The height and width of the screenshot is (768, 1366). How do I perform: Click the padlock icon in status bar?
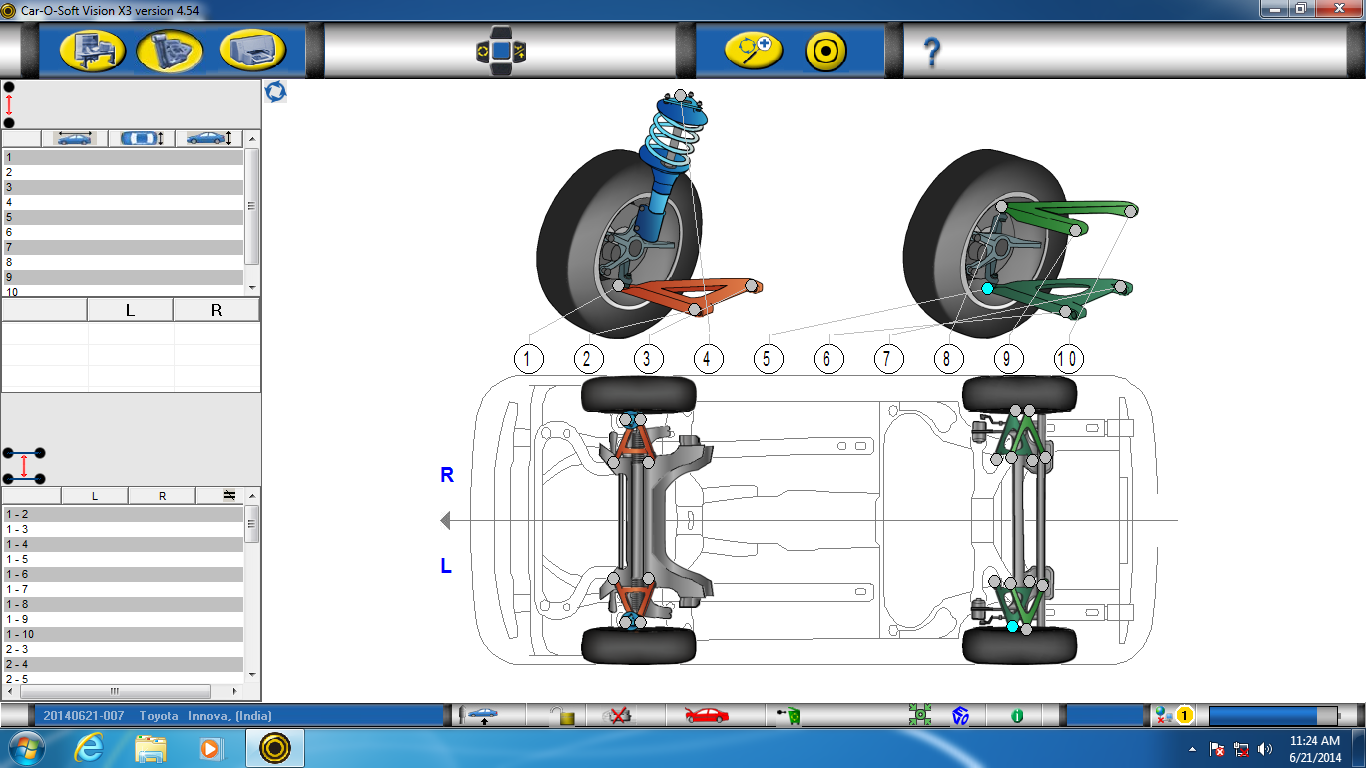coord(565,715)
